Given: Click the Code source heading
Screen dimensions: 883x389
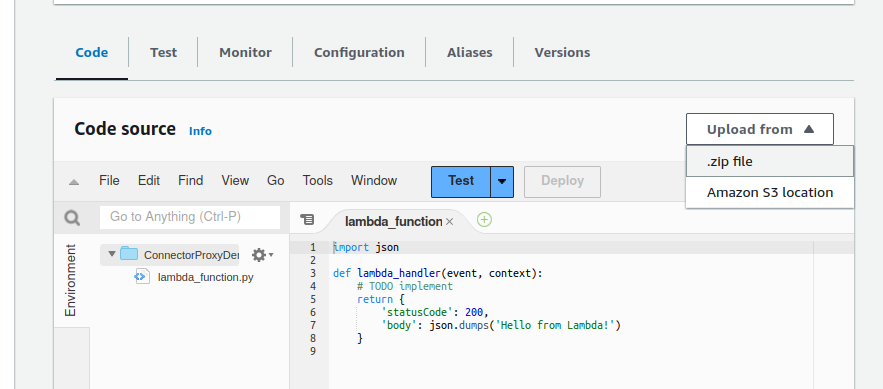Looking at the screenshot, I should coord(125,129).
